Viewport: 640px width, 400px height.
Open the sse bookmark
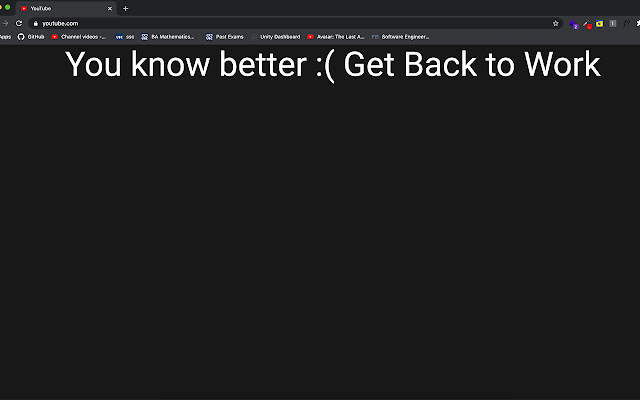click(x=125, y=37)
